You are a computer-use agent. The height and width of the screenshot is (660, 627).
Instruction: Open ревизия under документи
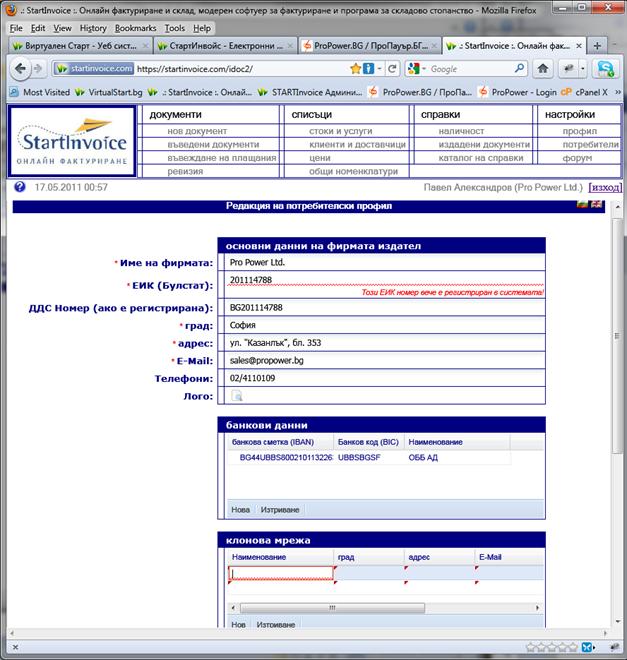[x=185, y=171]
